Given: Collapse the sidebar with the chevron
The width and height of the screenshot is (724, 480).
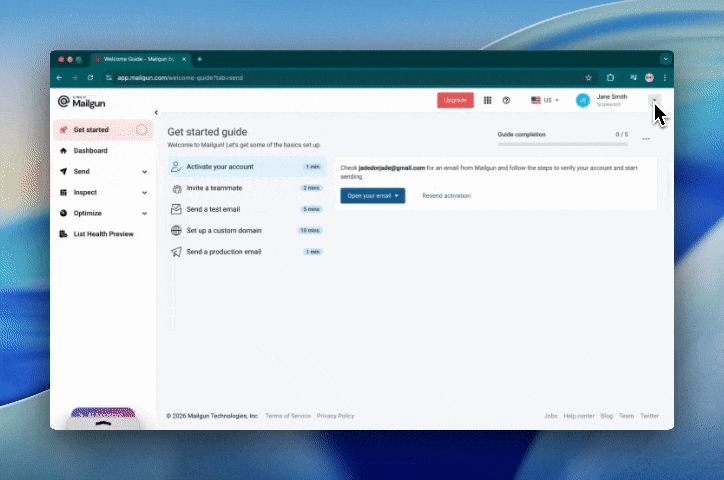Looking at the screenshot, I should tap(156, 112).
